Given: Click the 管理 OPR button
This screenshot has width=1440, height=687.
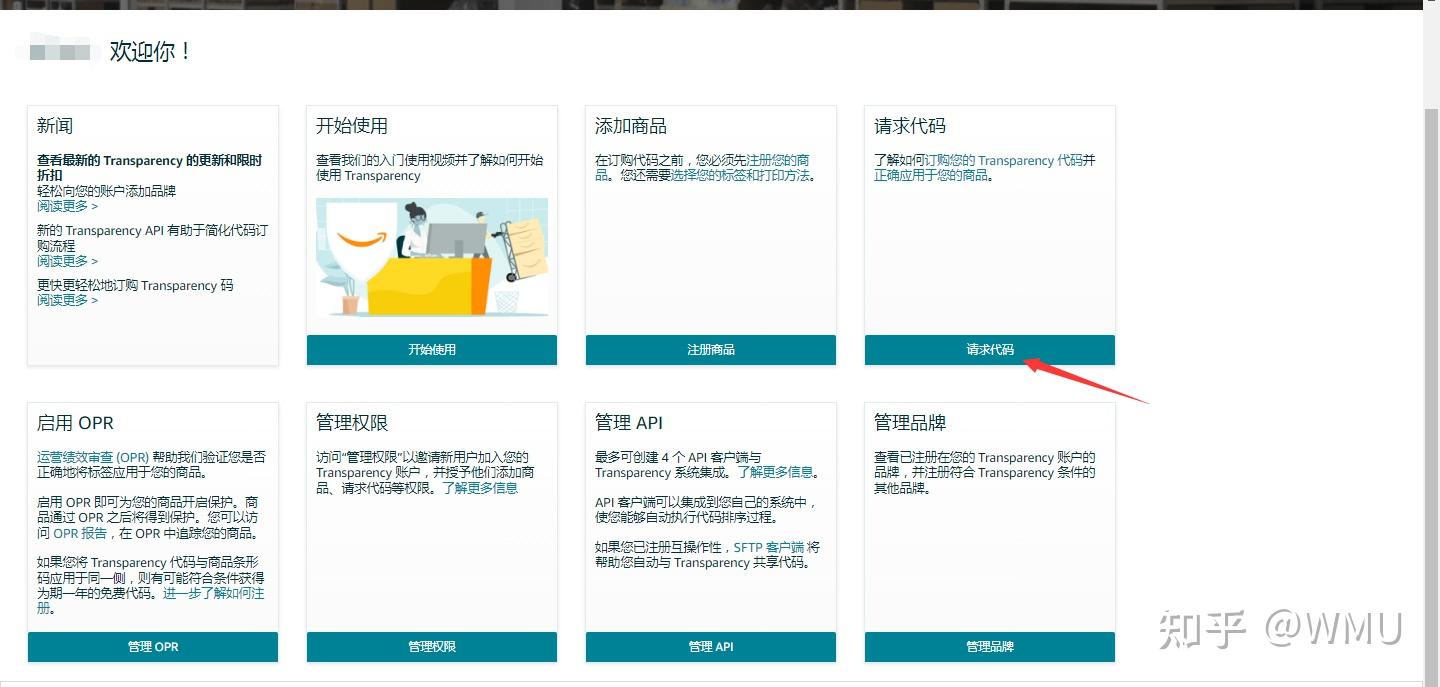Looking at the screenshot, I should [152, 647].
